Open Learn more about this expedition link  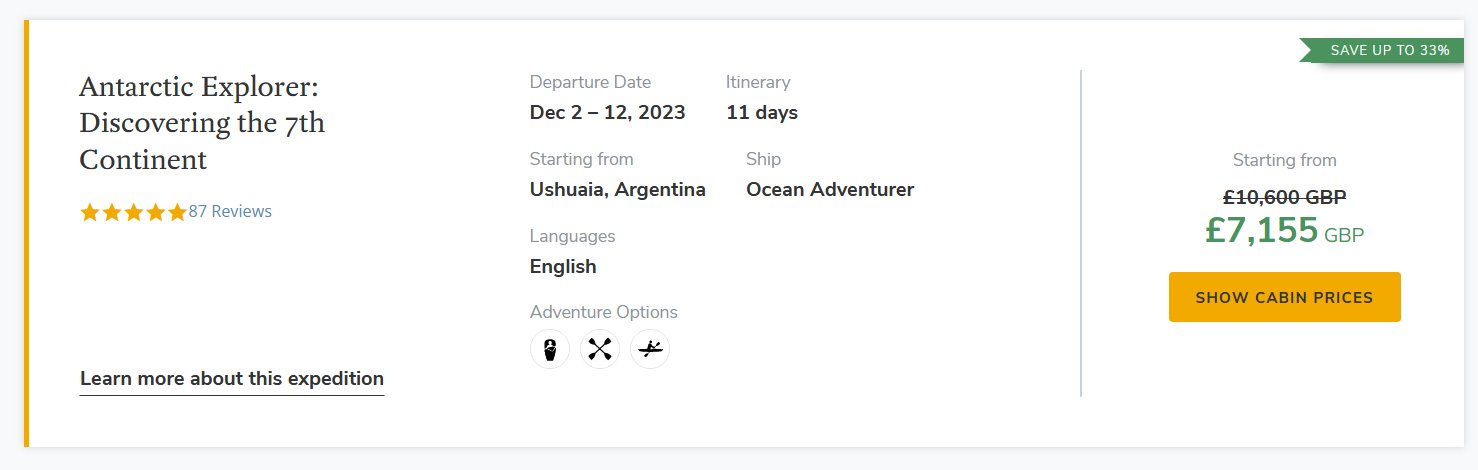click(231, 379)
